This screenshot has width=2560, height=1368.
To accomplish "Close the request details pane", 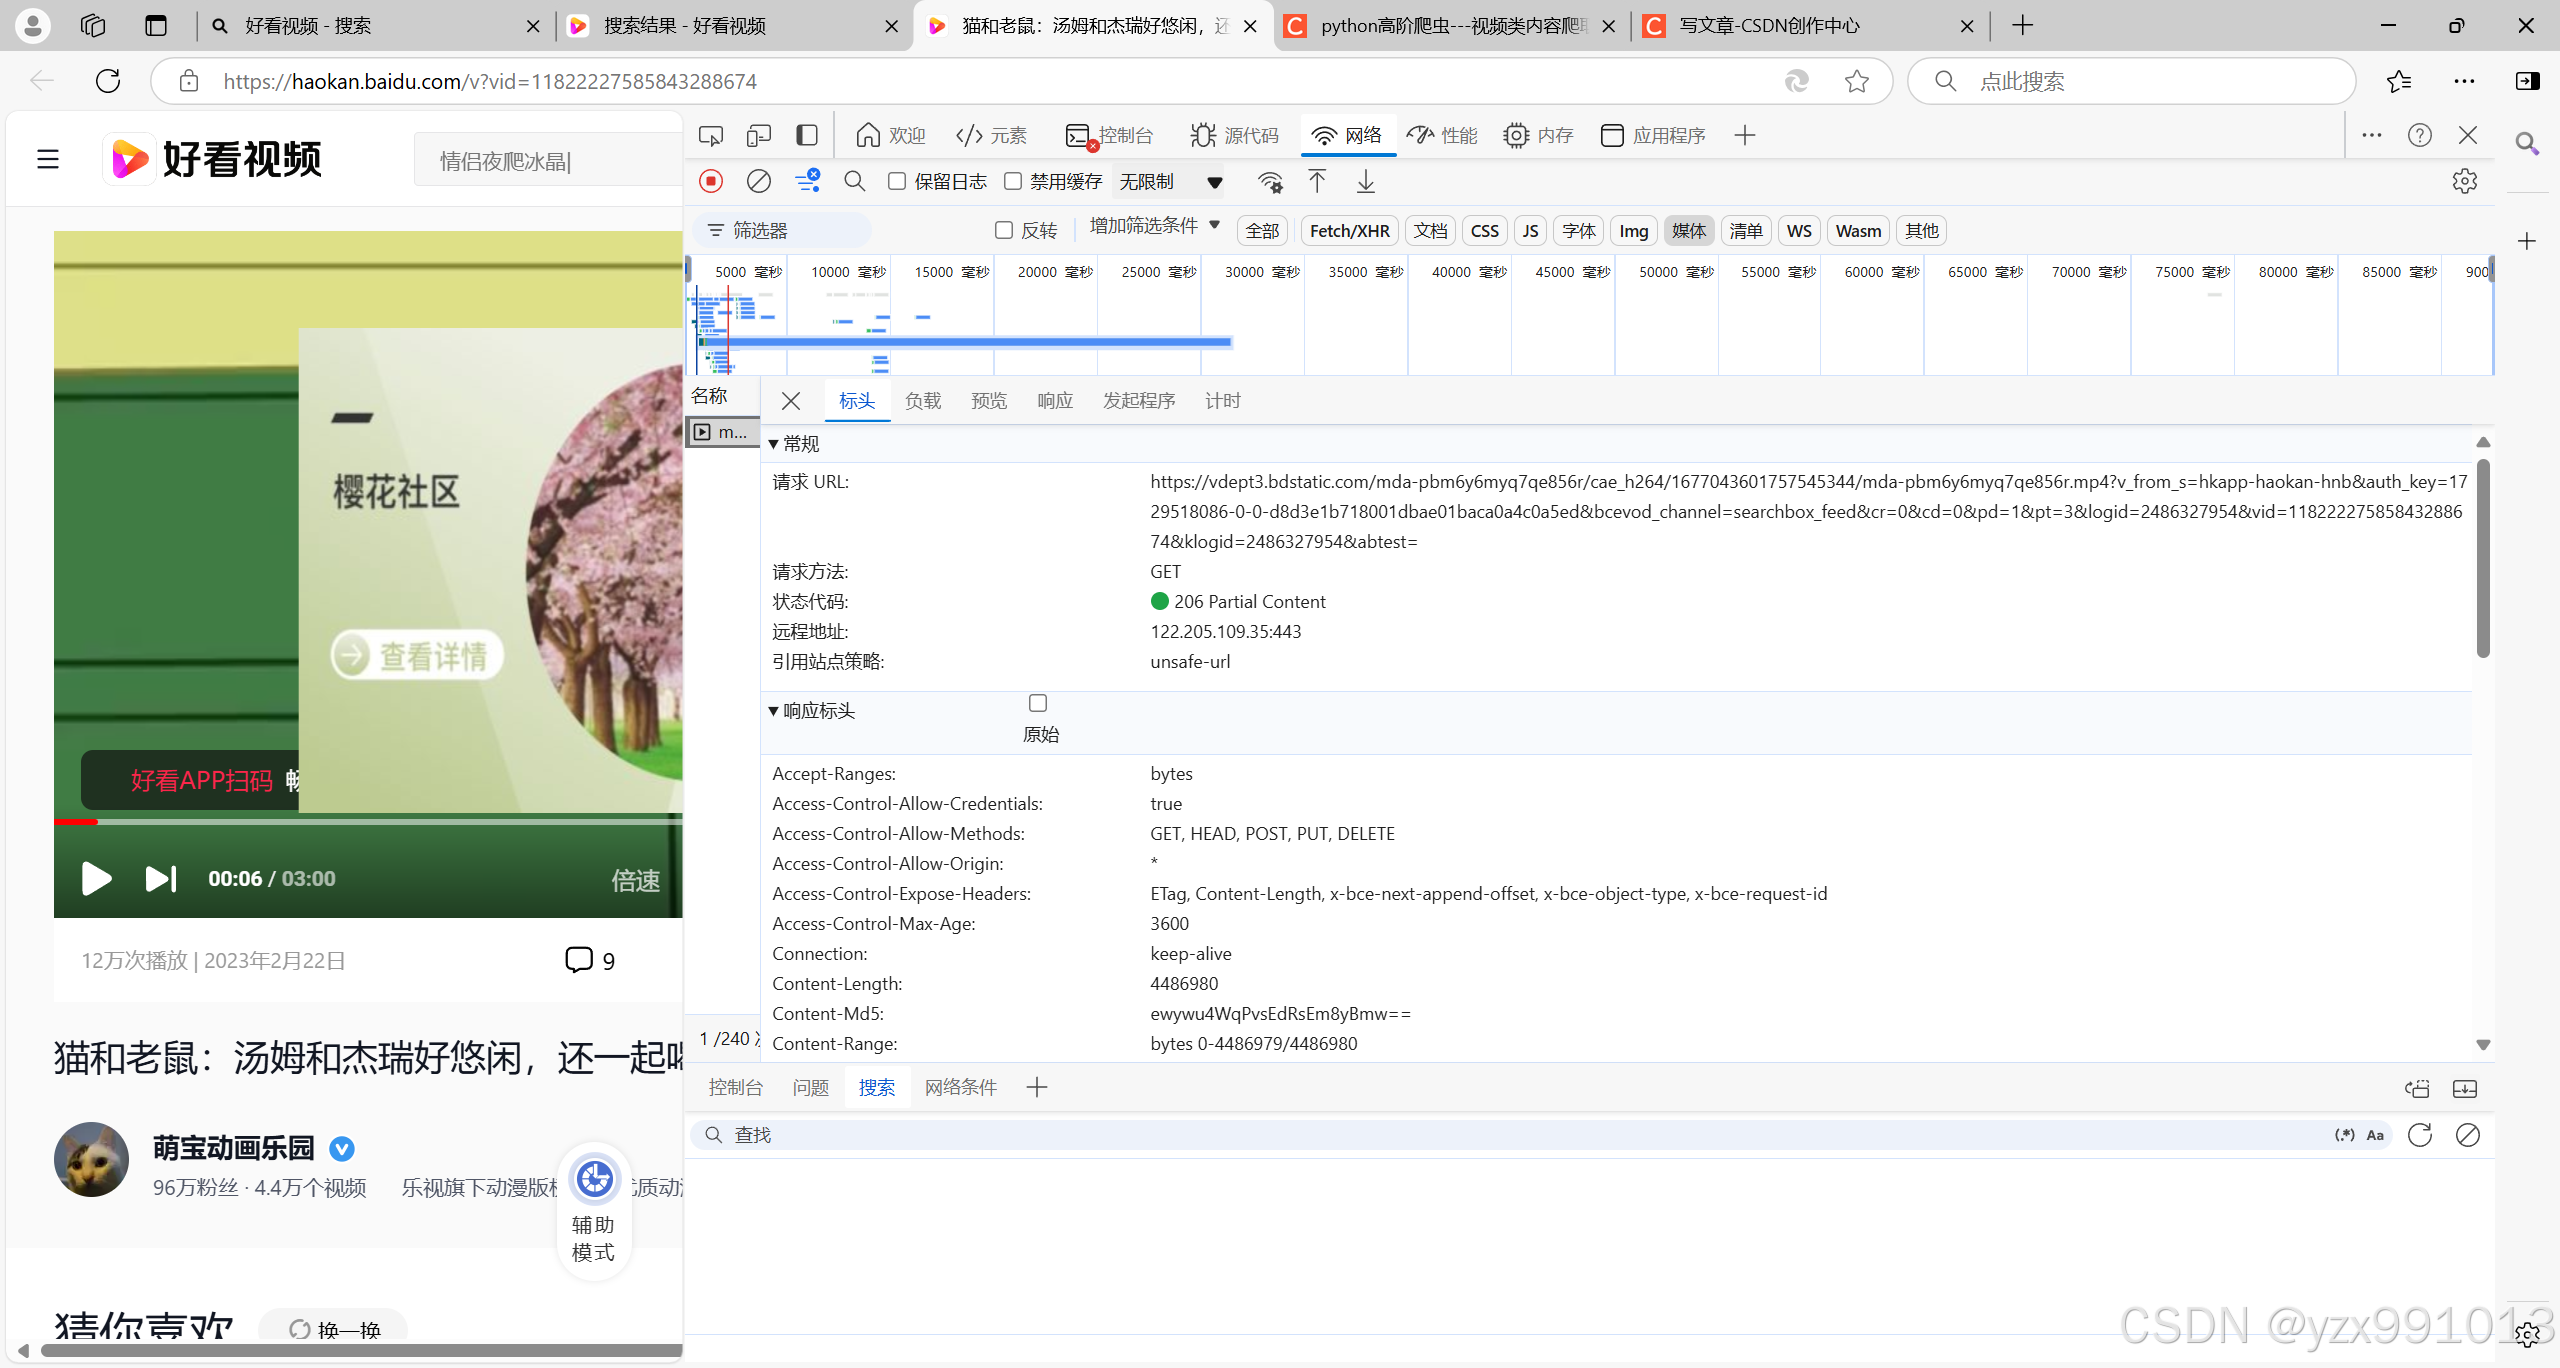I will coord(791,401).
